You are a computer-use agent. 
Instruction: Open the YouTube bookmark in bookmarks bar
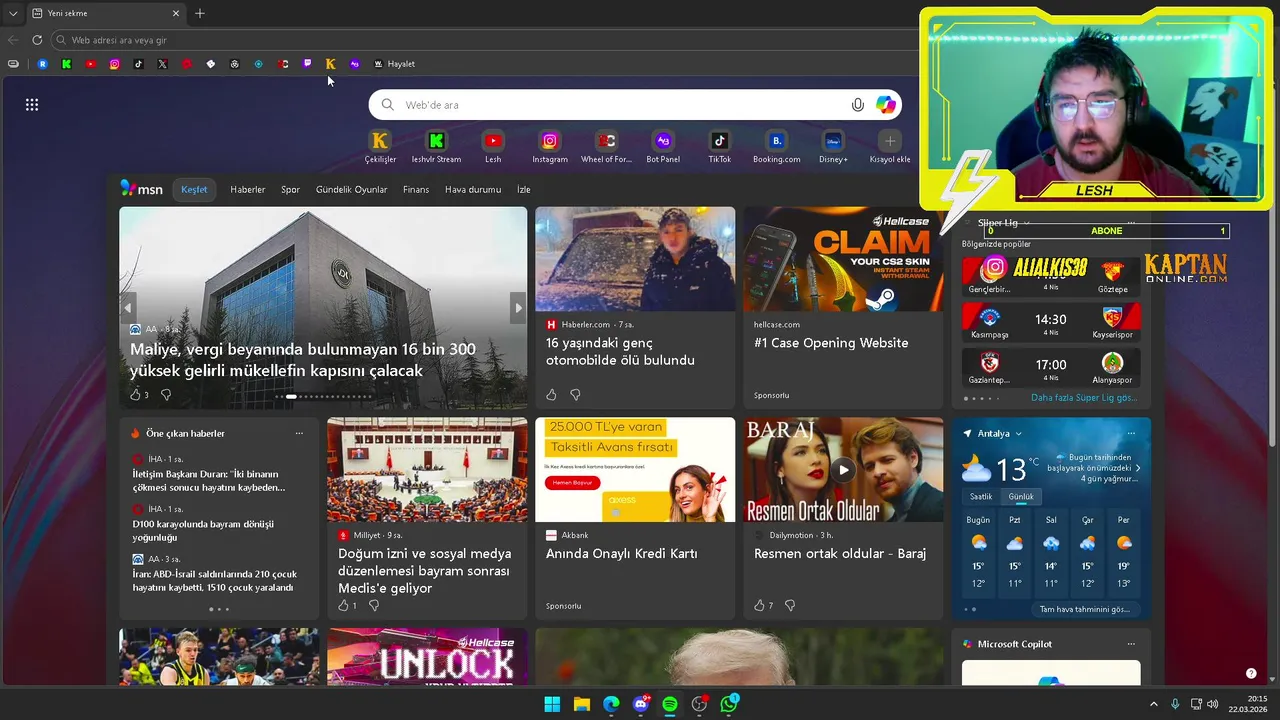click(x=90, y=64)
